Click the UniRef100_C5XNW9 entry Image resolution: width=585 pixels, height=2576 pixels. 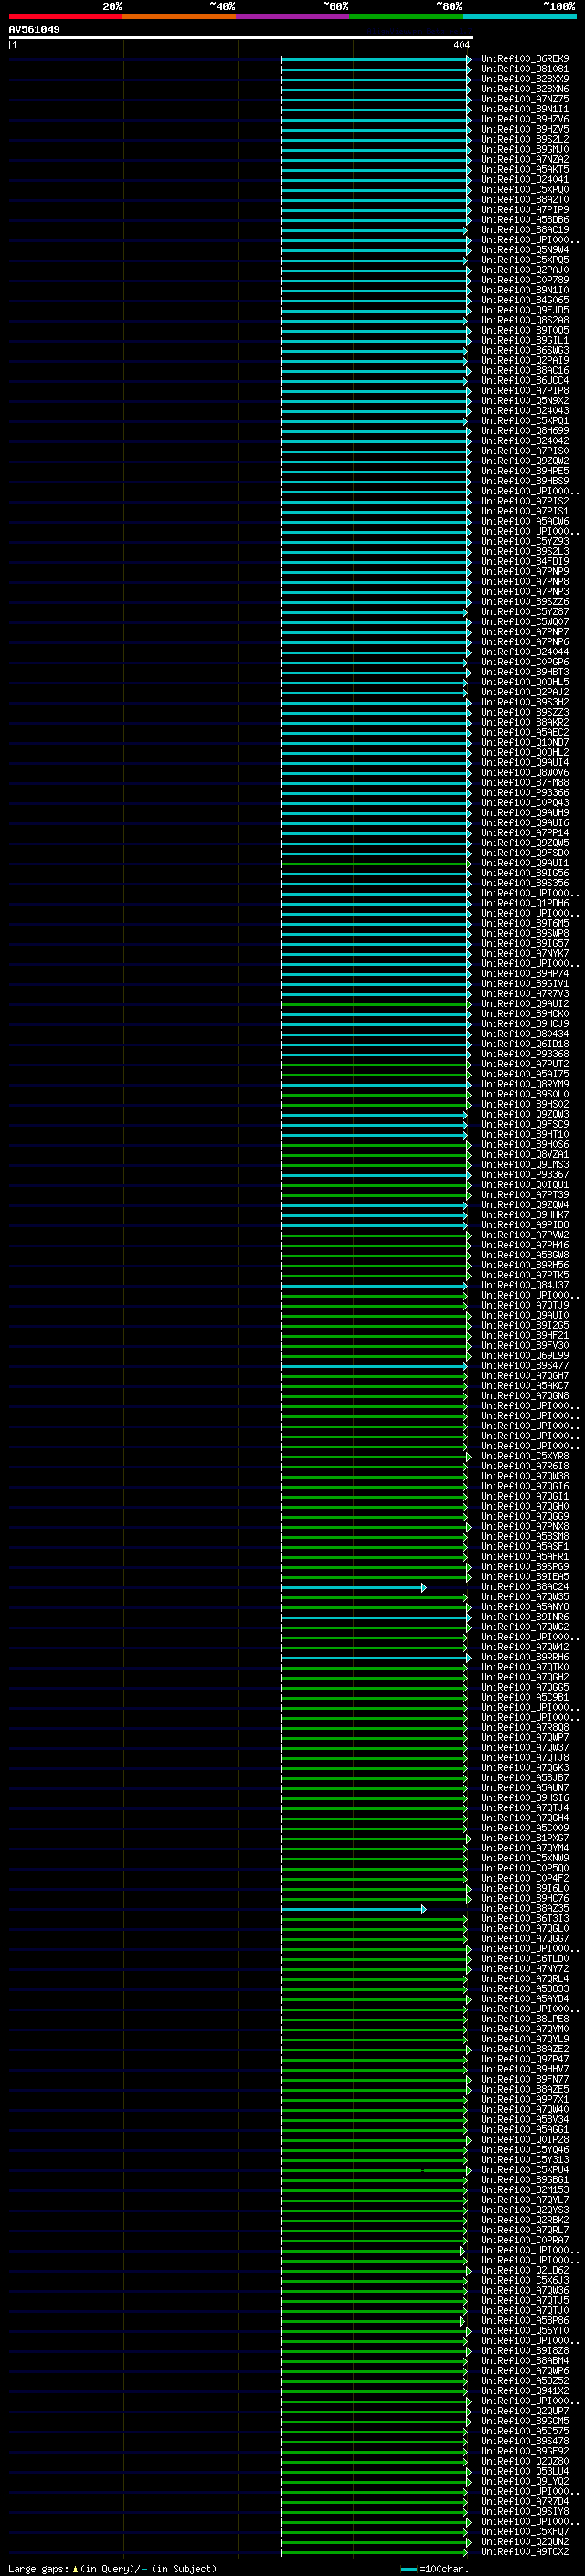coord(525,1858)
